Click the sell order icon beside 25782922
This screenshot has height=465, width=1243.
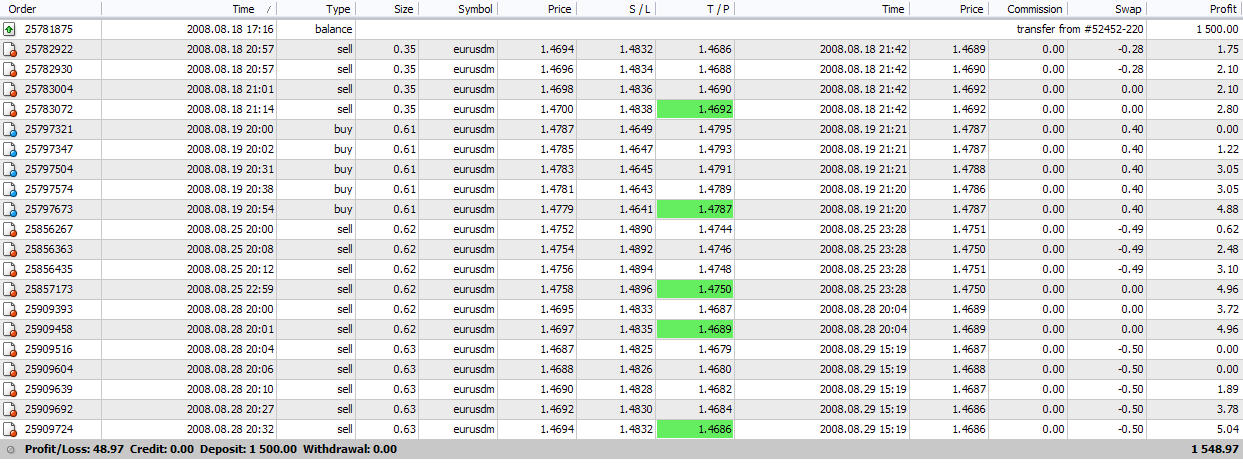[10, 49]
